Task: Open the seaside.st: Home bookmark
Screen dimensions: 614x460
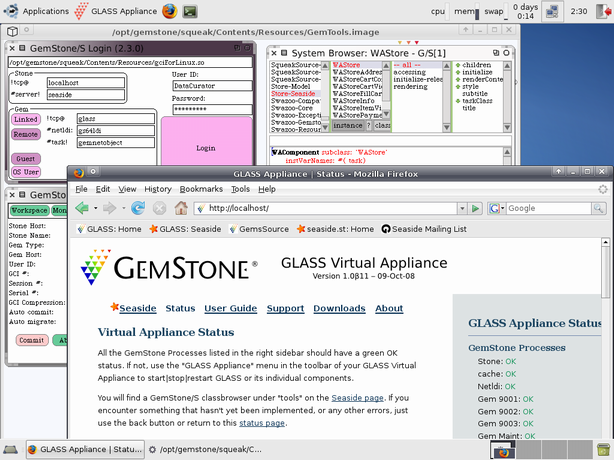Action: coord(335,229)
